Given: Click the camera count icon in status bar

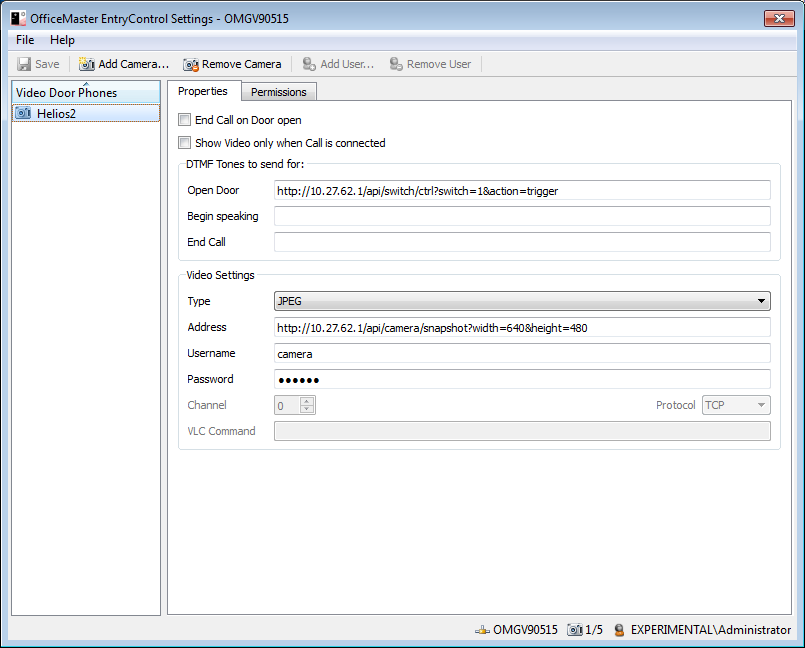Looking at the screenshot, I should pyautogui.click(x=574, y=630).
